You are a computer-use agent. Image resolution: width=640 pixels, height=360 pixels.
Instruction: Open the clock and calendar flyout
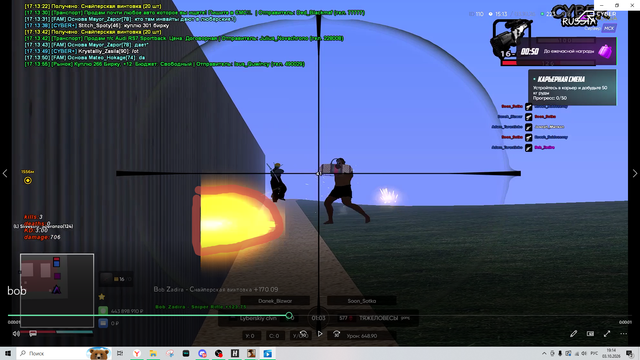(x=611, y=353)
